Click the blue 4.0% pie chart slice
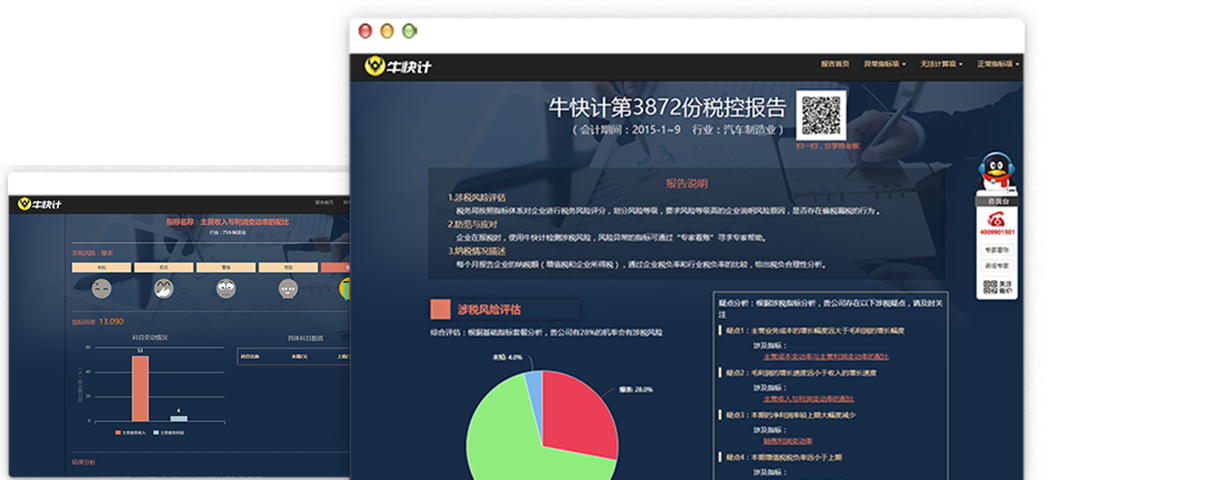Screen dimensions: 1225x480 (535, 387)
